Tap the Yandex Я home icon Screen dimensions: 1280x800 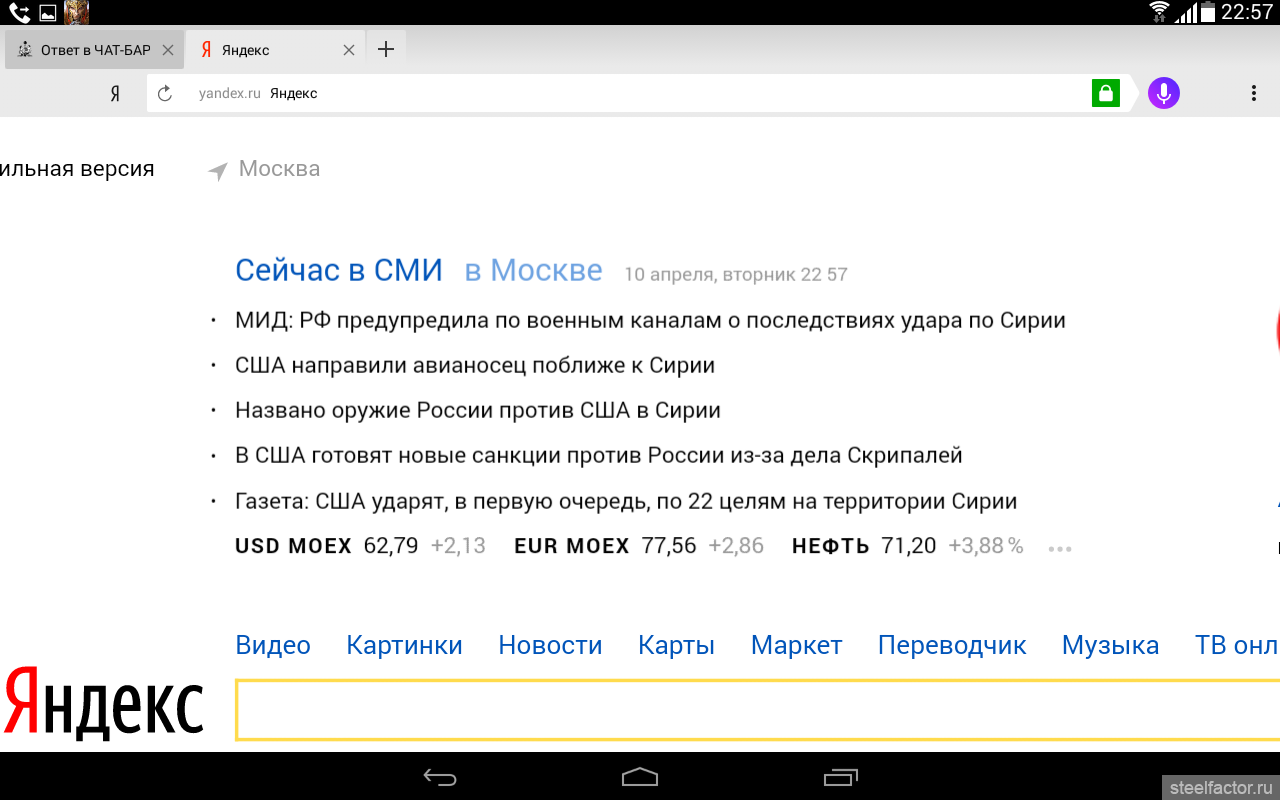pos(115,93)
